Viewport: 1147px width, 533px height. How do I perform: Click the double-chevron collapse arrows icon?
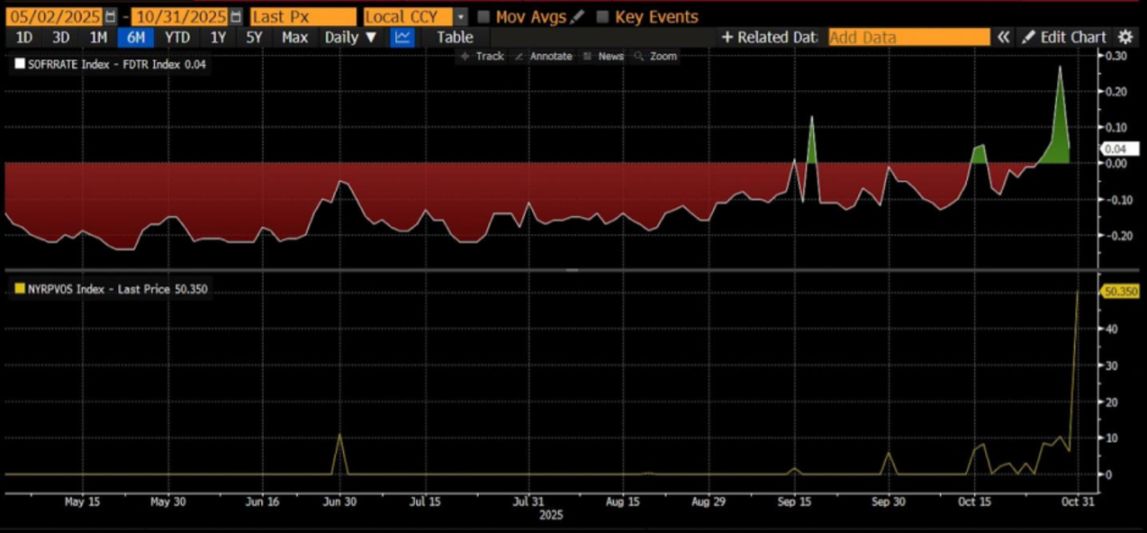click(1003, 37)
